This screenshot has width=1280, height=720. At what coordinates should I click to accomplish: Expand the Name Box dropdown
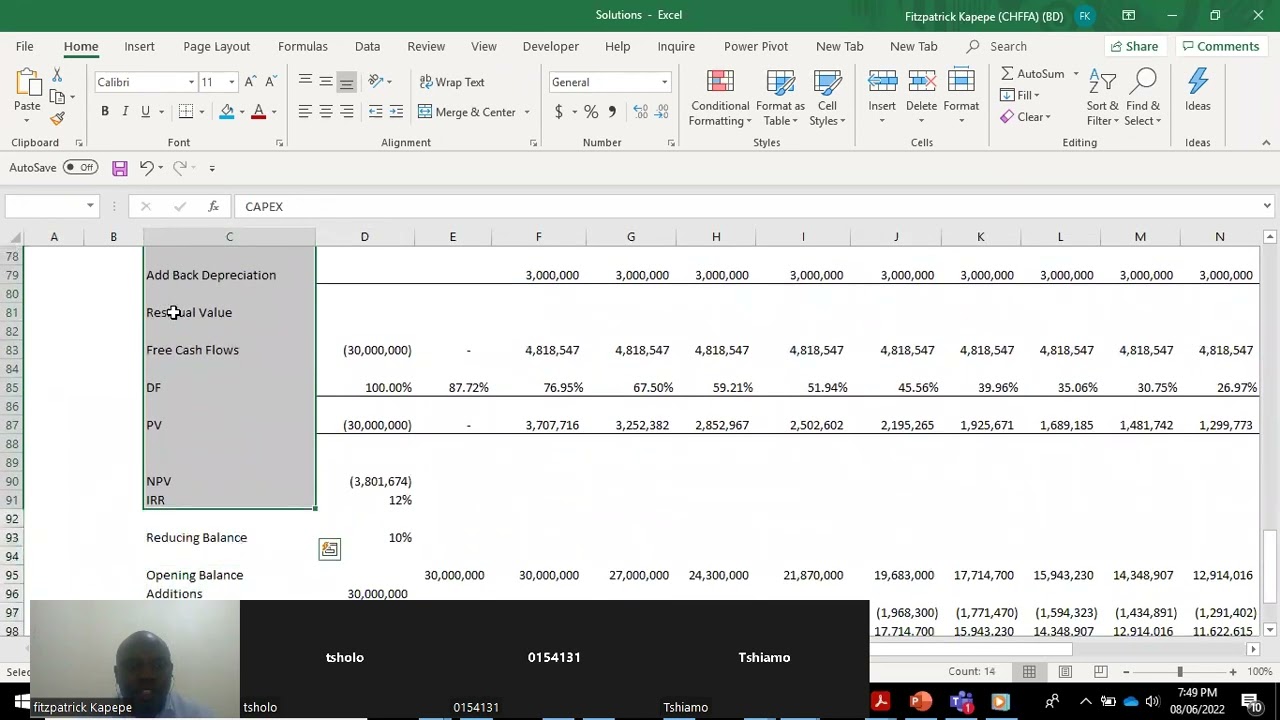click(x=90, y=206)
